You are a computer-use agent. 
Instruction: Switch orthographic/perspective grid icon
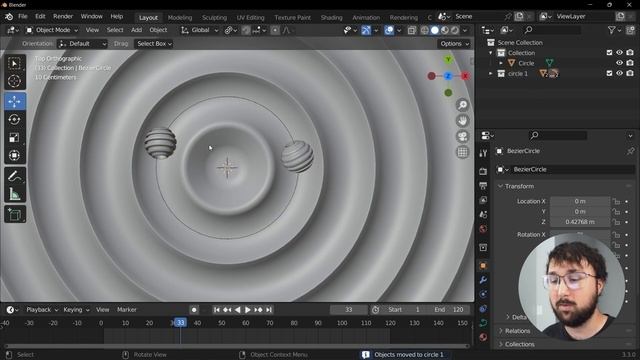[x=462, y=152]
